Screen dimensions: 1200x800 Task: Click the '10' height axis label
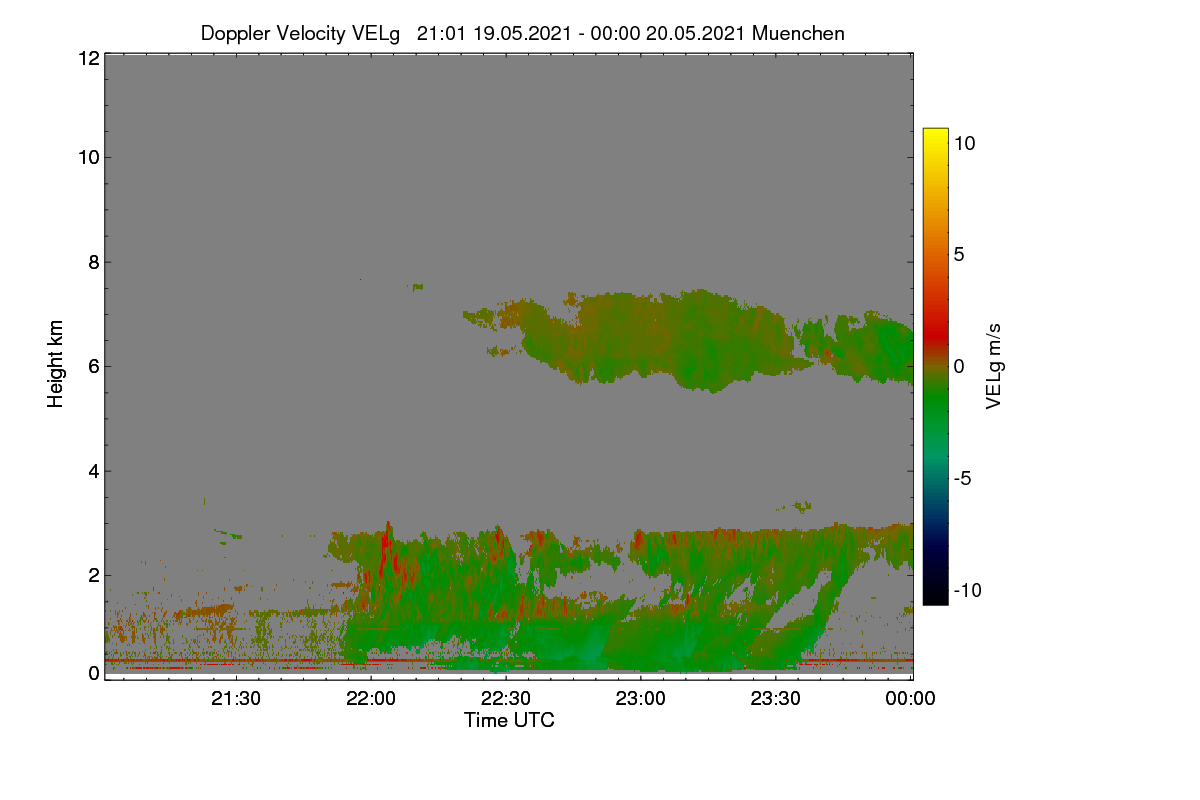click(x=88, y=157)
